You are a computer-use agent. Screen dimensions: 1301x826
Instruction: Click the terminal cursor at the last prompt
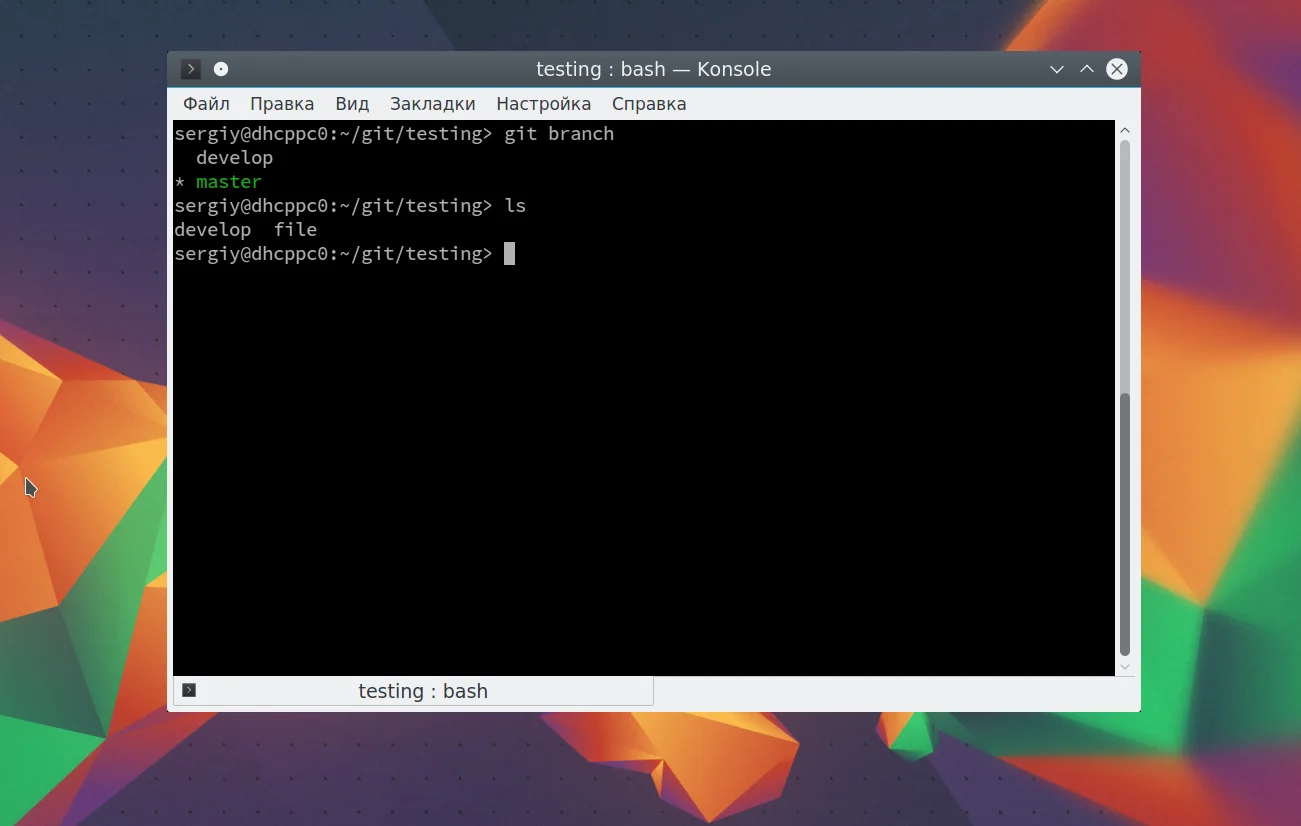click(x=509, y=254)
